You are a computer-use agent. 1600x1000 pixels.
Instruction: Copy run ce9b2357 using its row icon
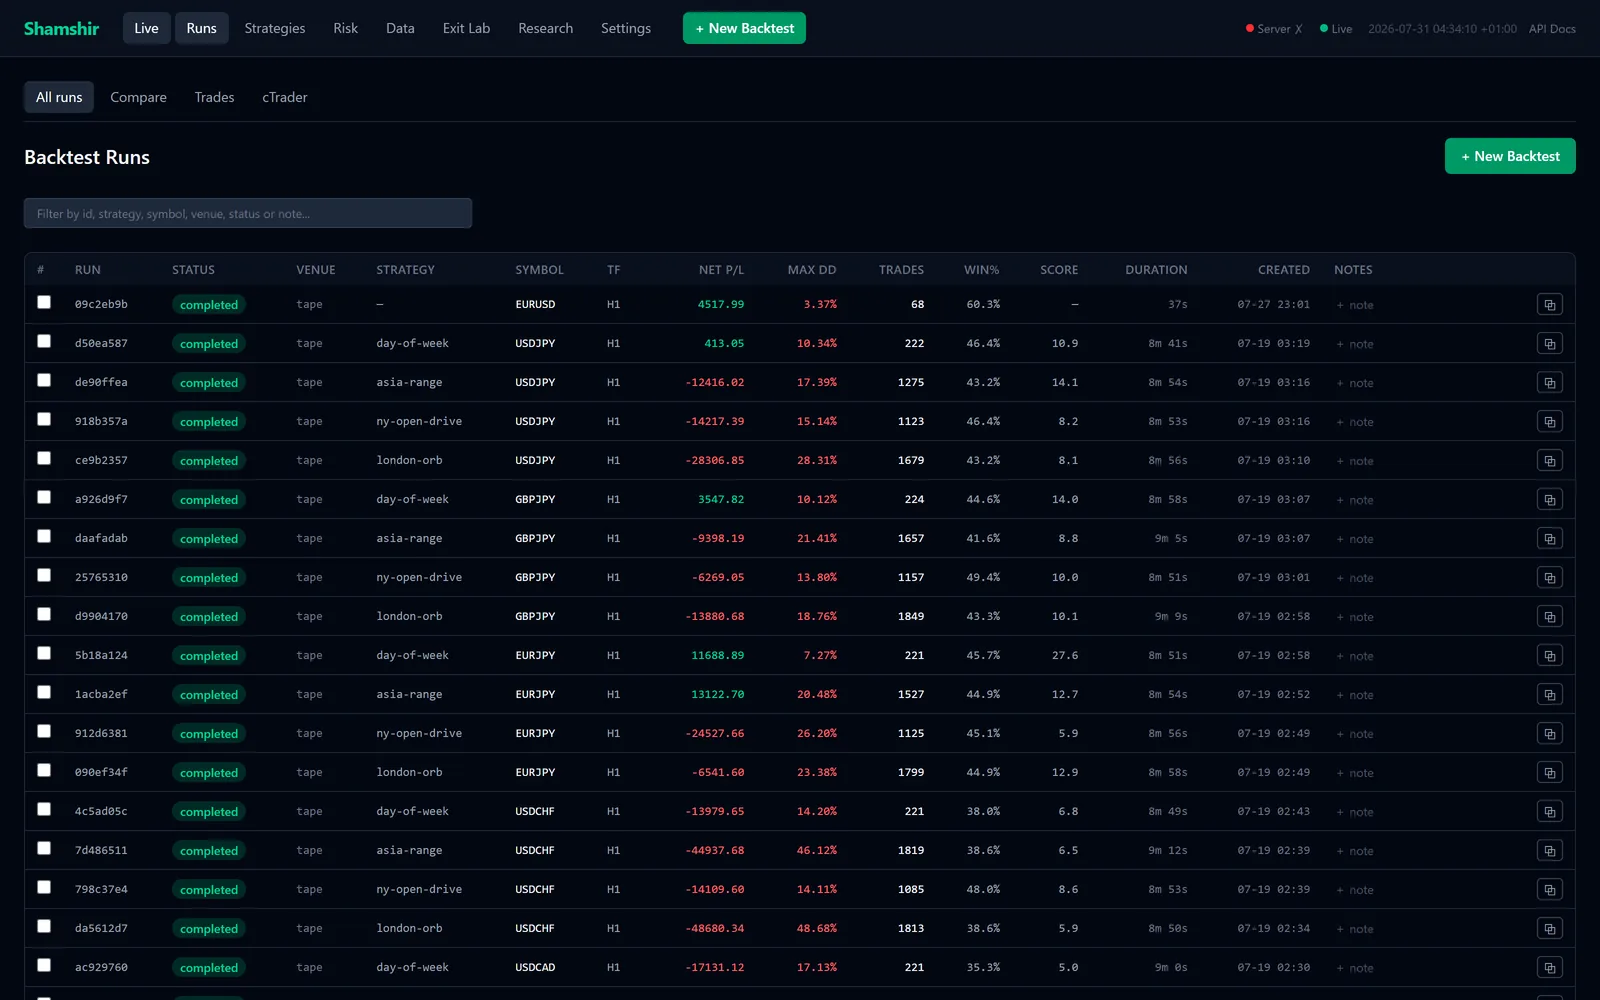(1549, 460)
